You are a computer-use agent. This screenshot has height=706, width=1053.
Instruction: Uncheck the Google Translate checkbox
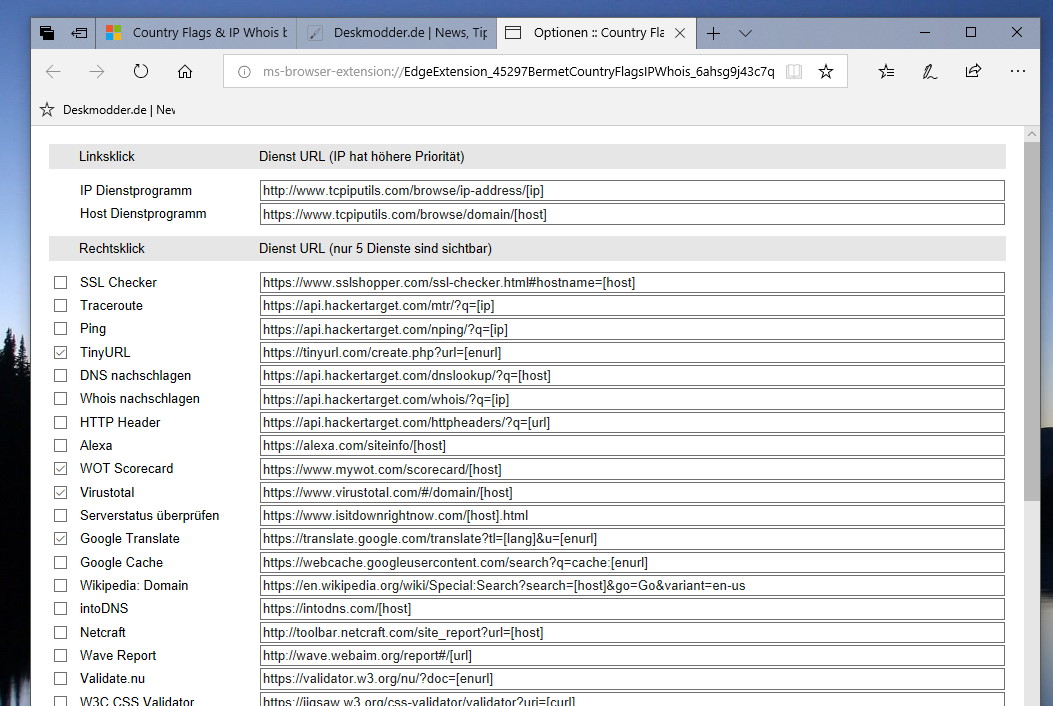coord(60,539)
